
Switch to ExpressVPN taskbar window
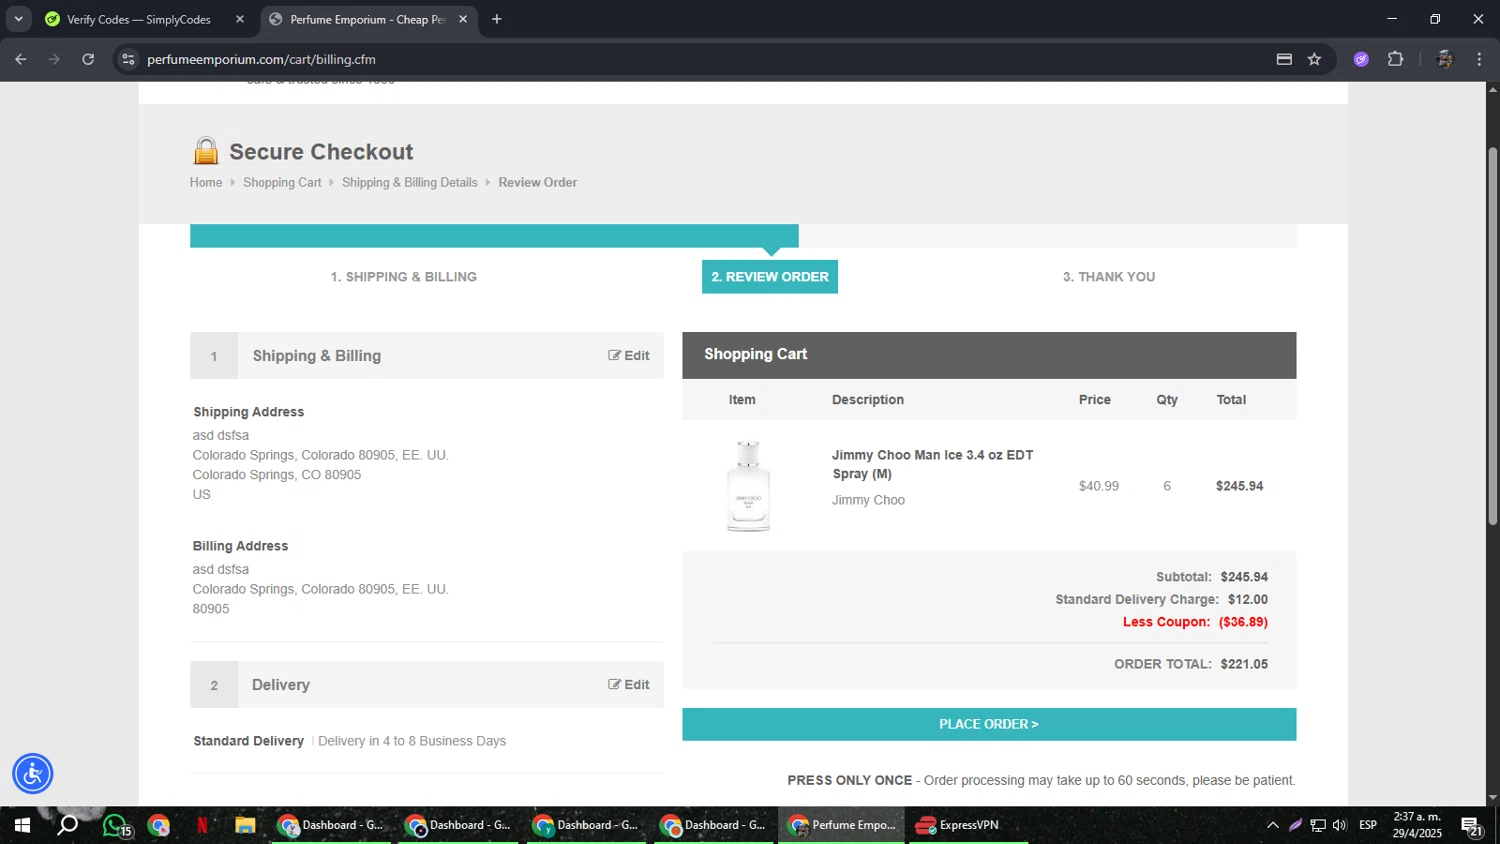pos(968,825)
